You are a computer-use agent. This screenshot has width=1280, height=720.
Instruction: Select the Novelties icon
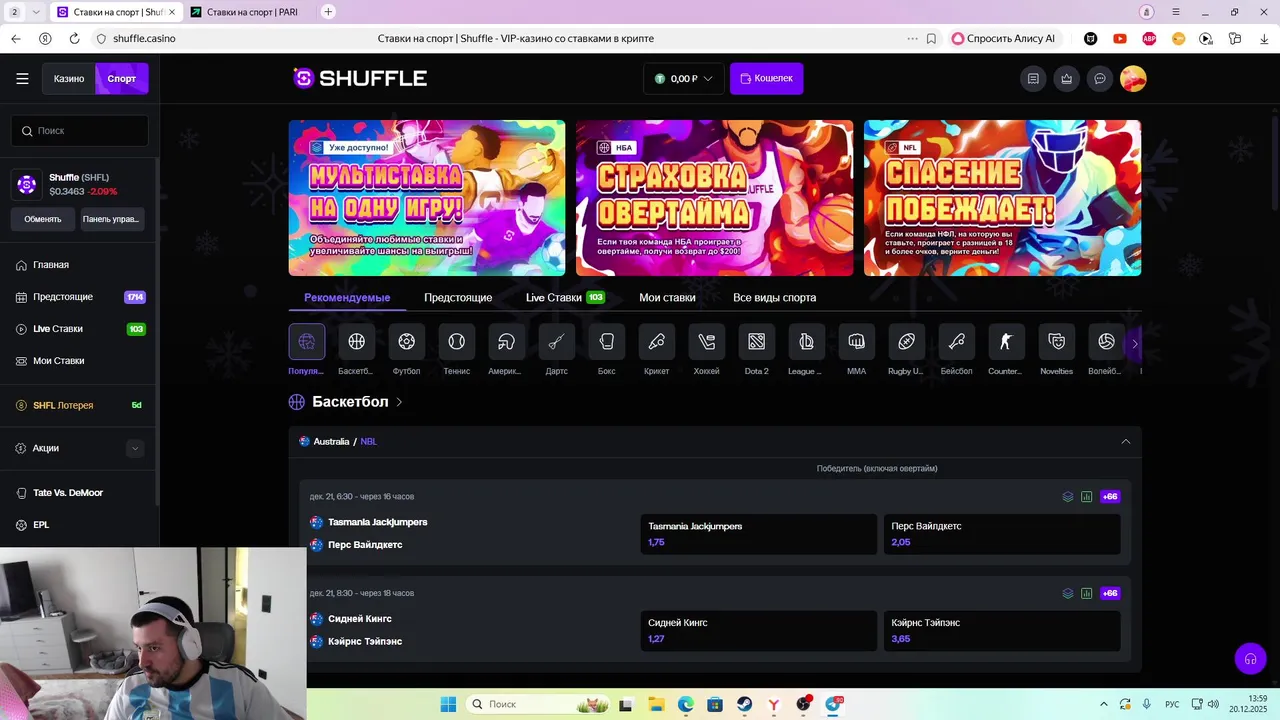click(1056, 342)
